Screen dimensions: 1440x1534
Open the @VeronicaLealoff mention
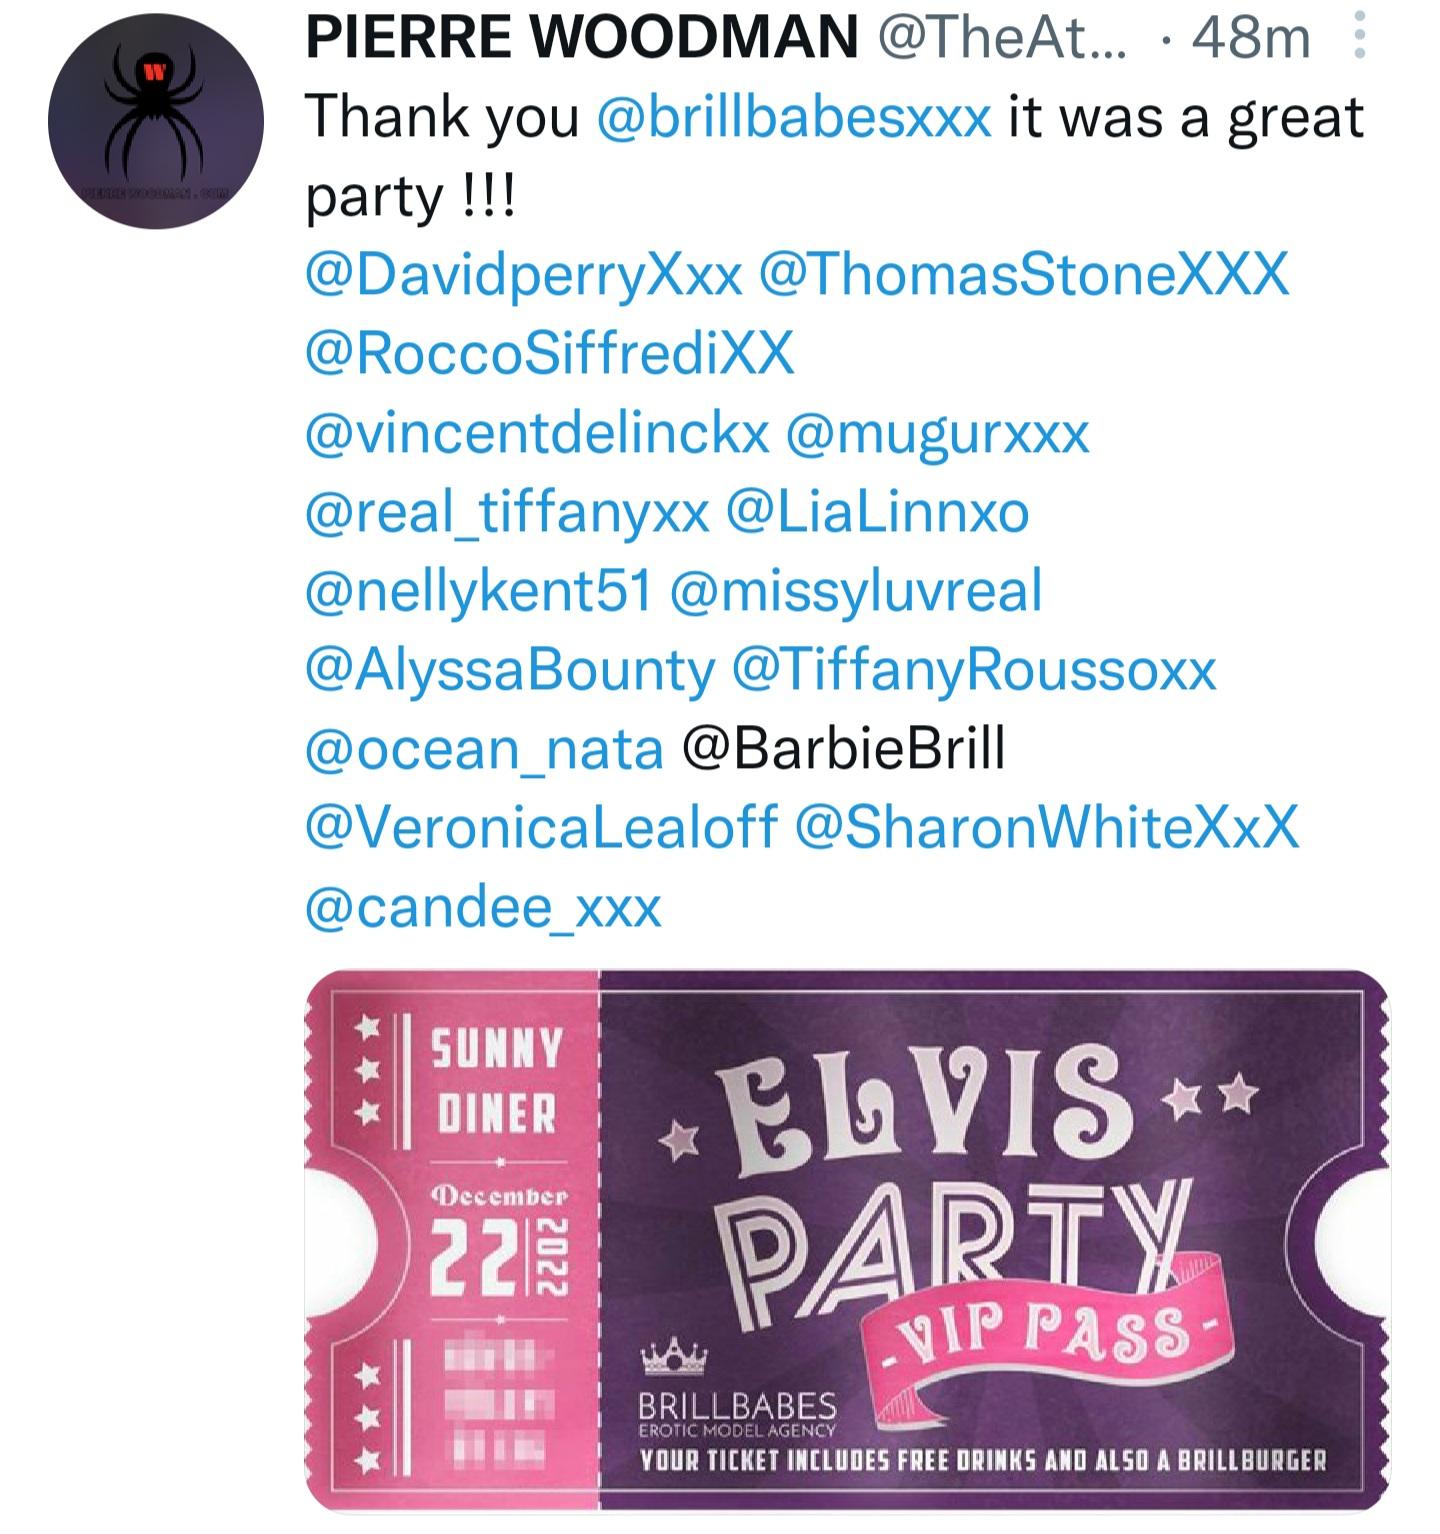click(541, 828)
